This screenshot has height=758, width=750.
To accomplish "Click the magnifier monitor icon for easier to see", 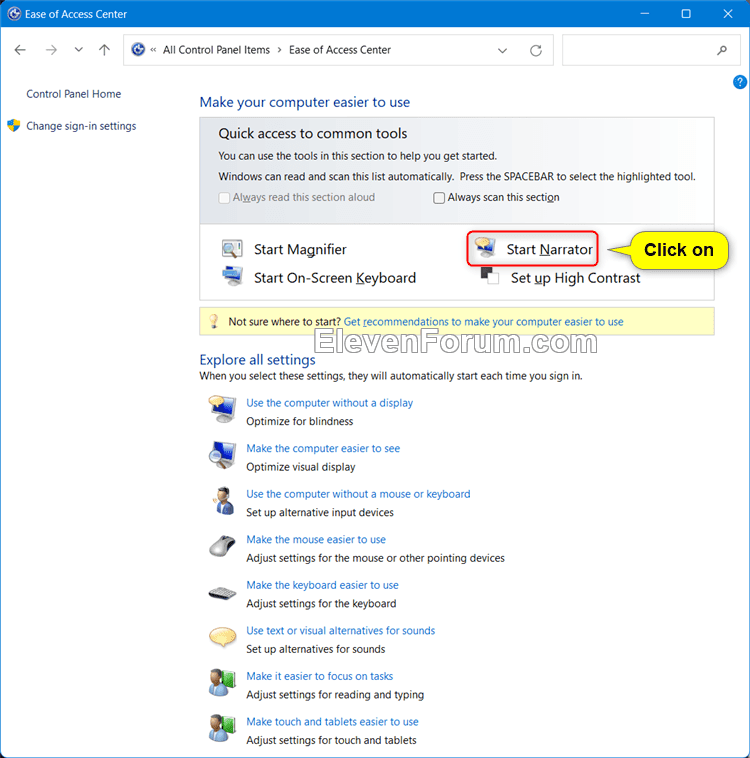I will [x=222, y=455].
